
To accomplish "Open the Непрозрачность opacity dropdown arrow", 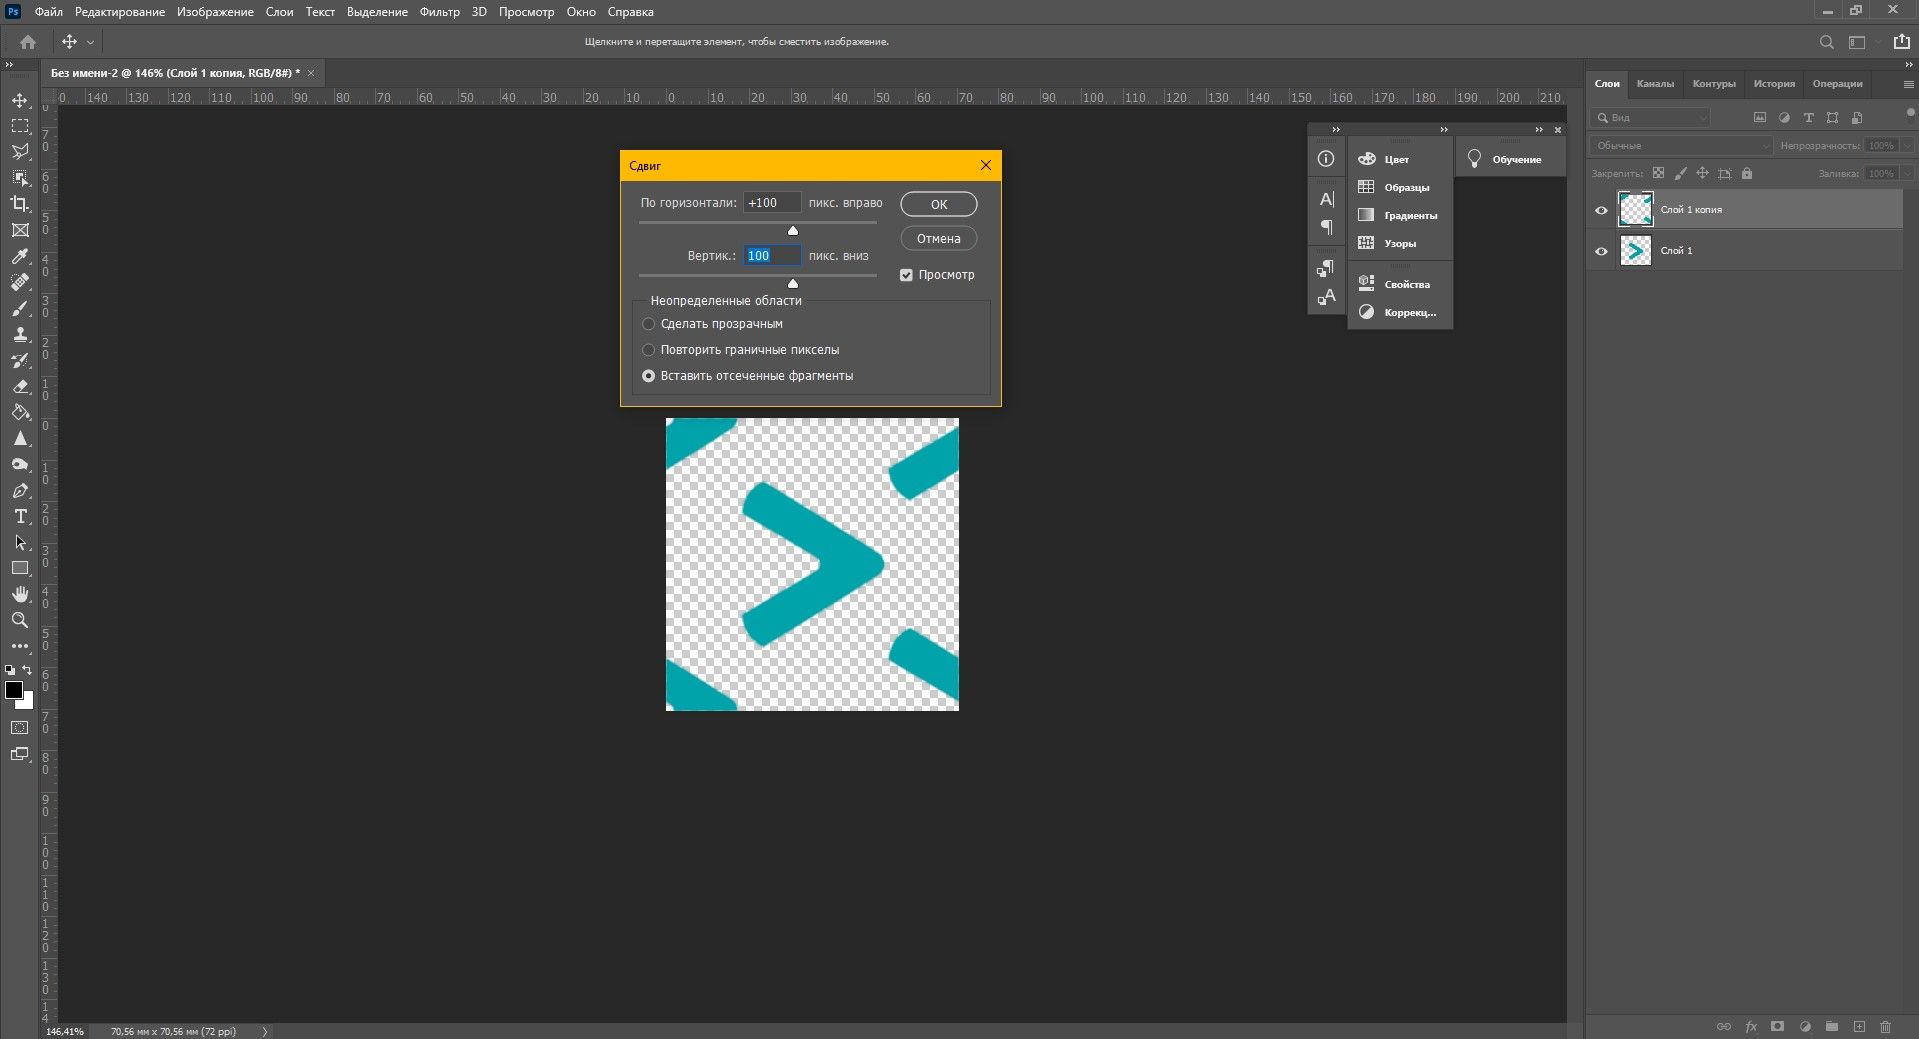I will tap(1907, 146).
